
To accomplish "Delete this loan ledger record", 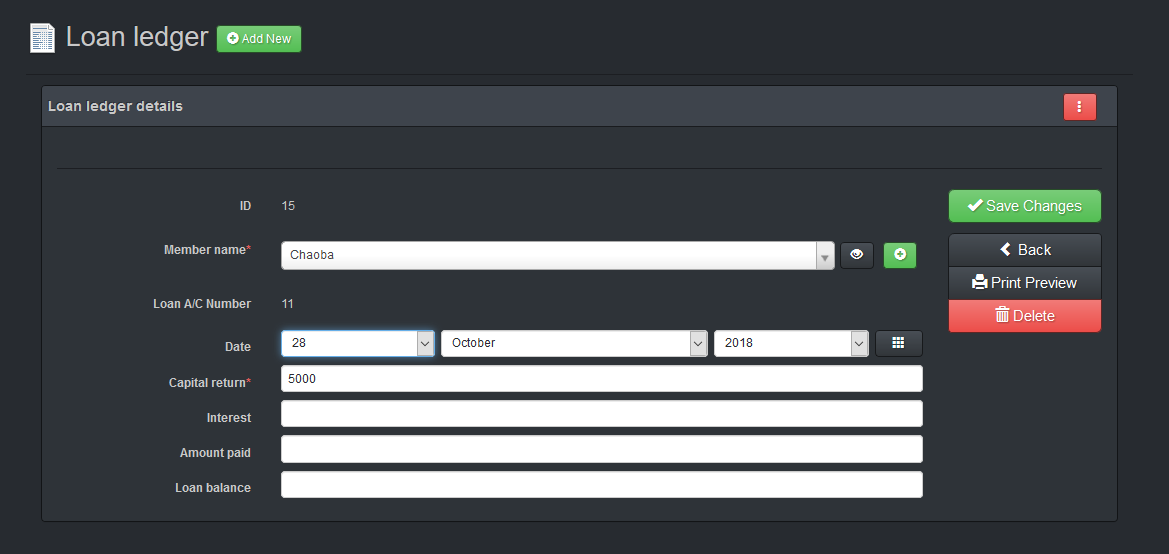I will coord(1024,316).
